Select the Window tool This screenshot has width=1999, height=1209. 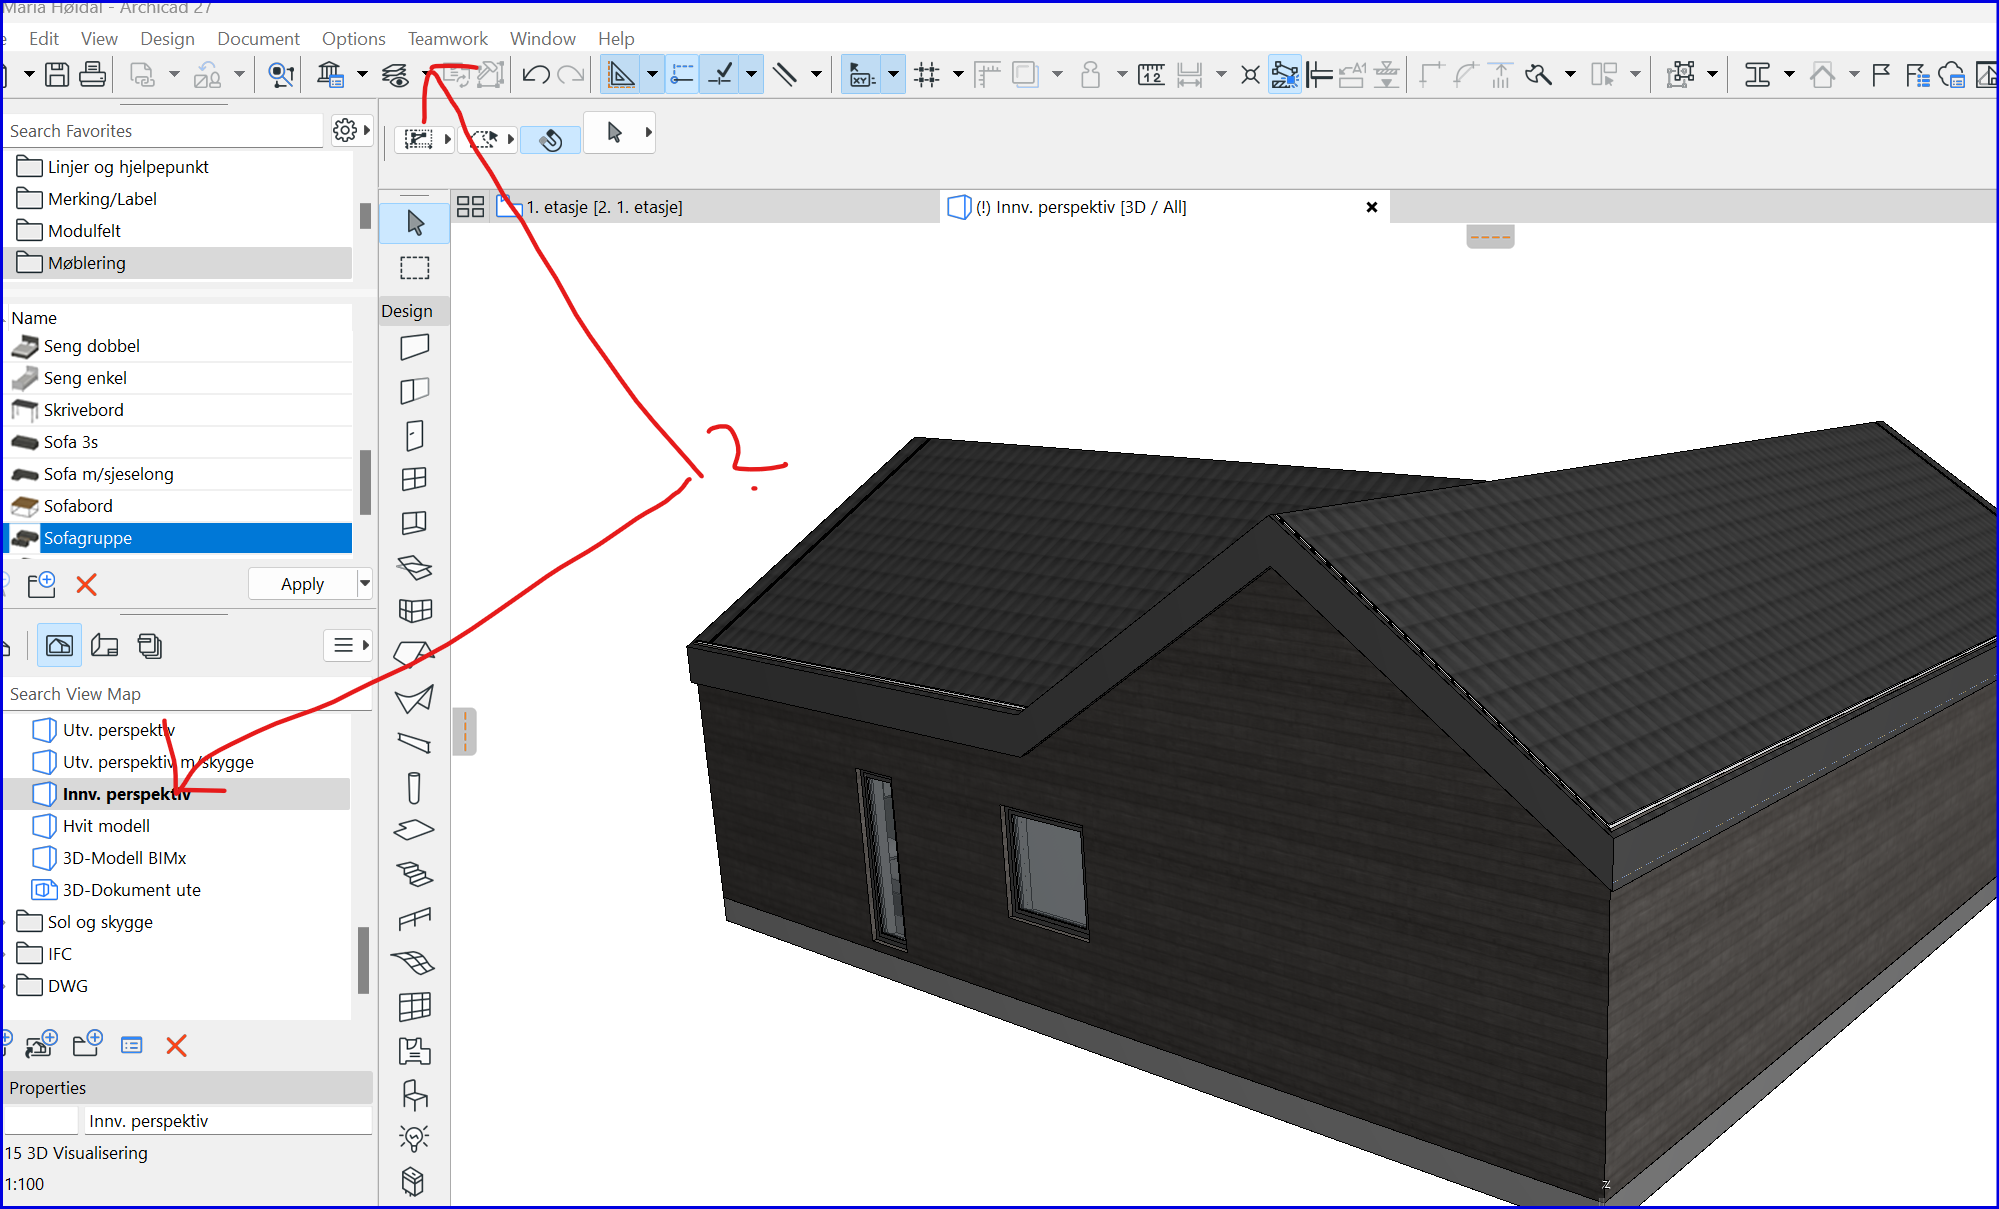415,479
